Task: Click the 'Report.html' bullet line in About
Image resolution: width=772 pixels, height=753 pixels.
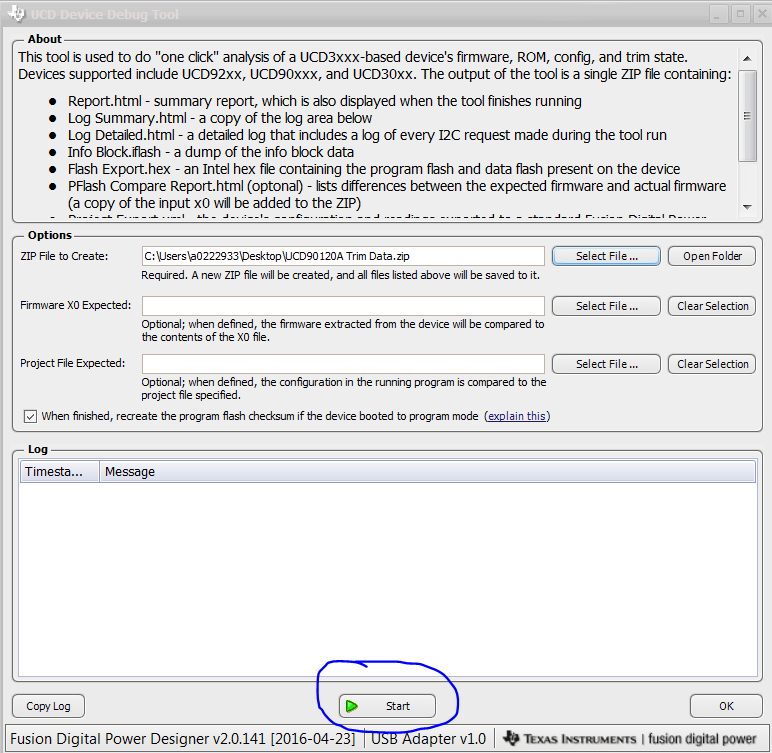Action: [x=324, y=101]
